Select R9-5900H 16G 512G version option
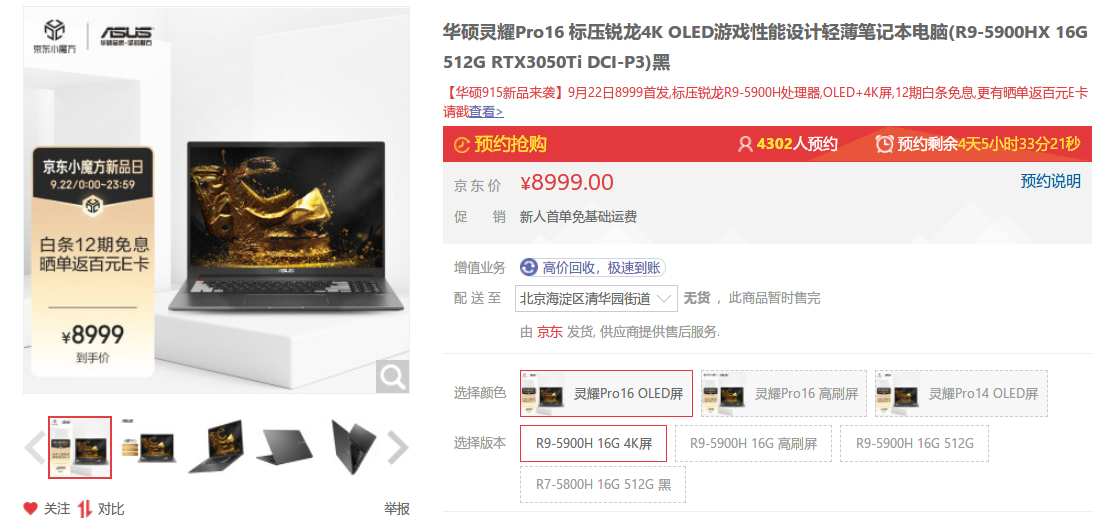The height and width of the screenshot is (526, 1102). point(914,444)
